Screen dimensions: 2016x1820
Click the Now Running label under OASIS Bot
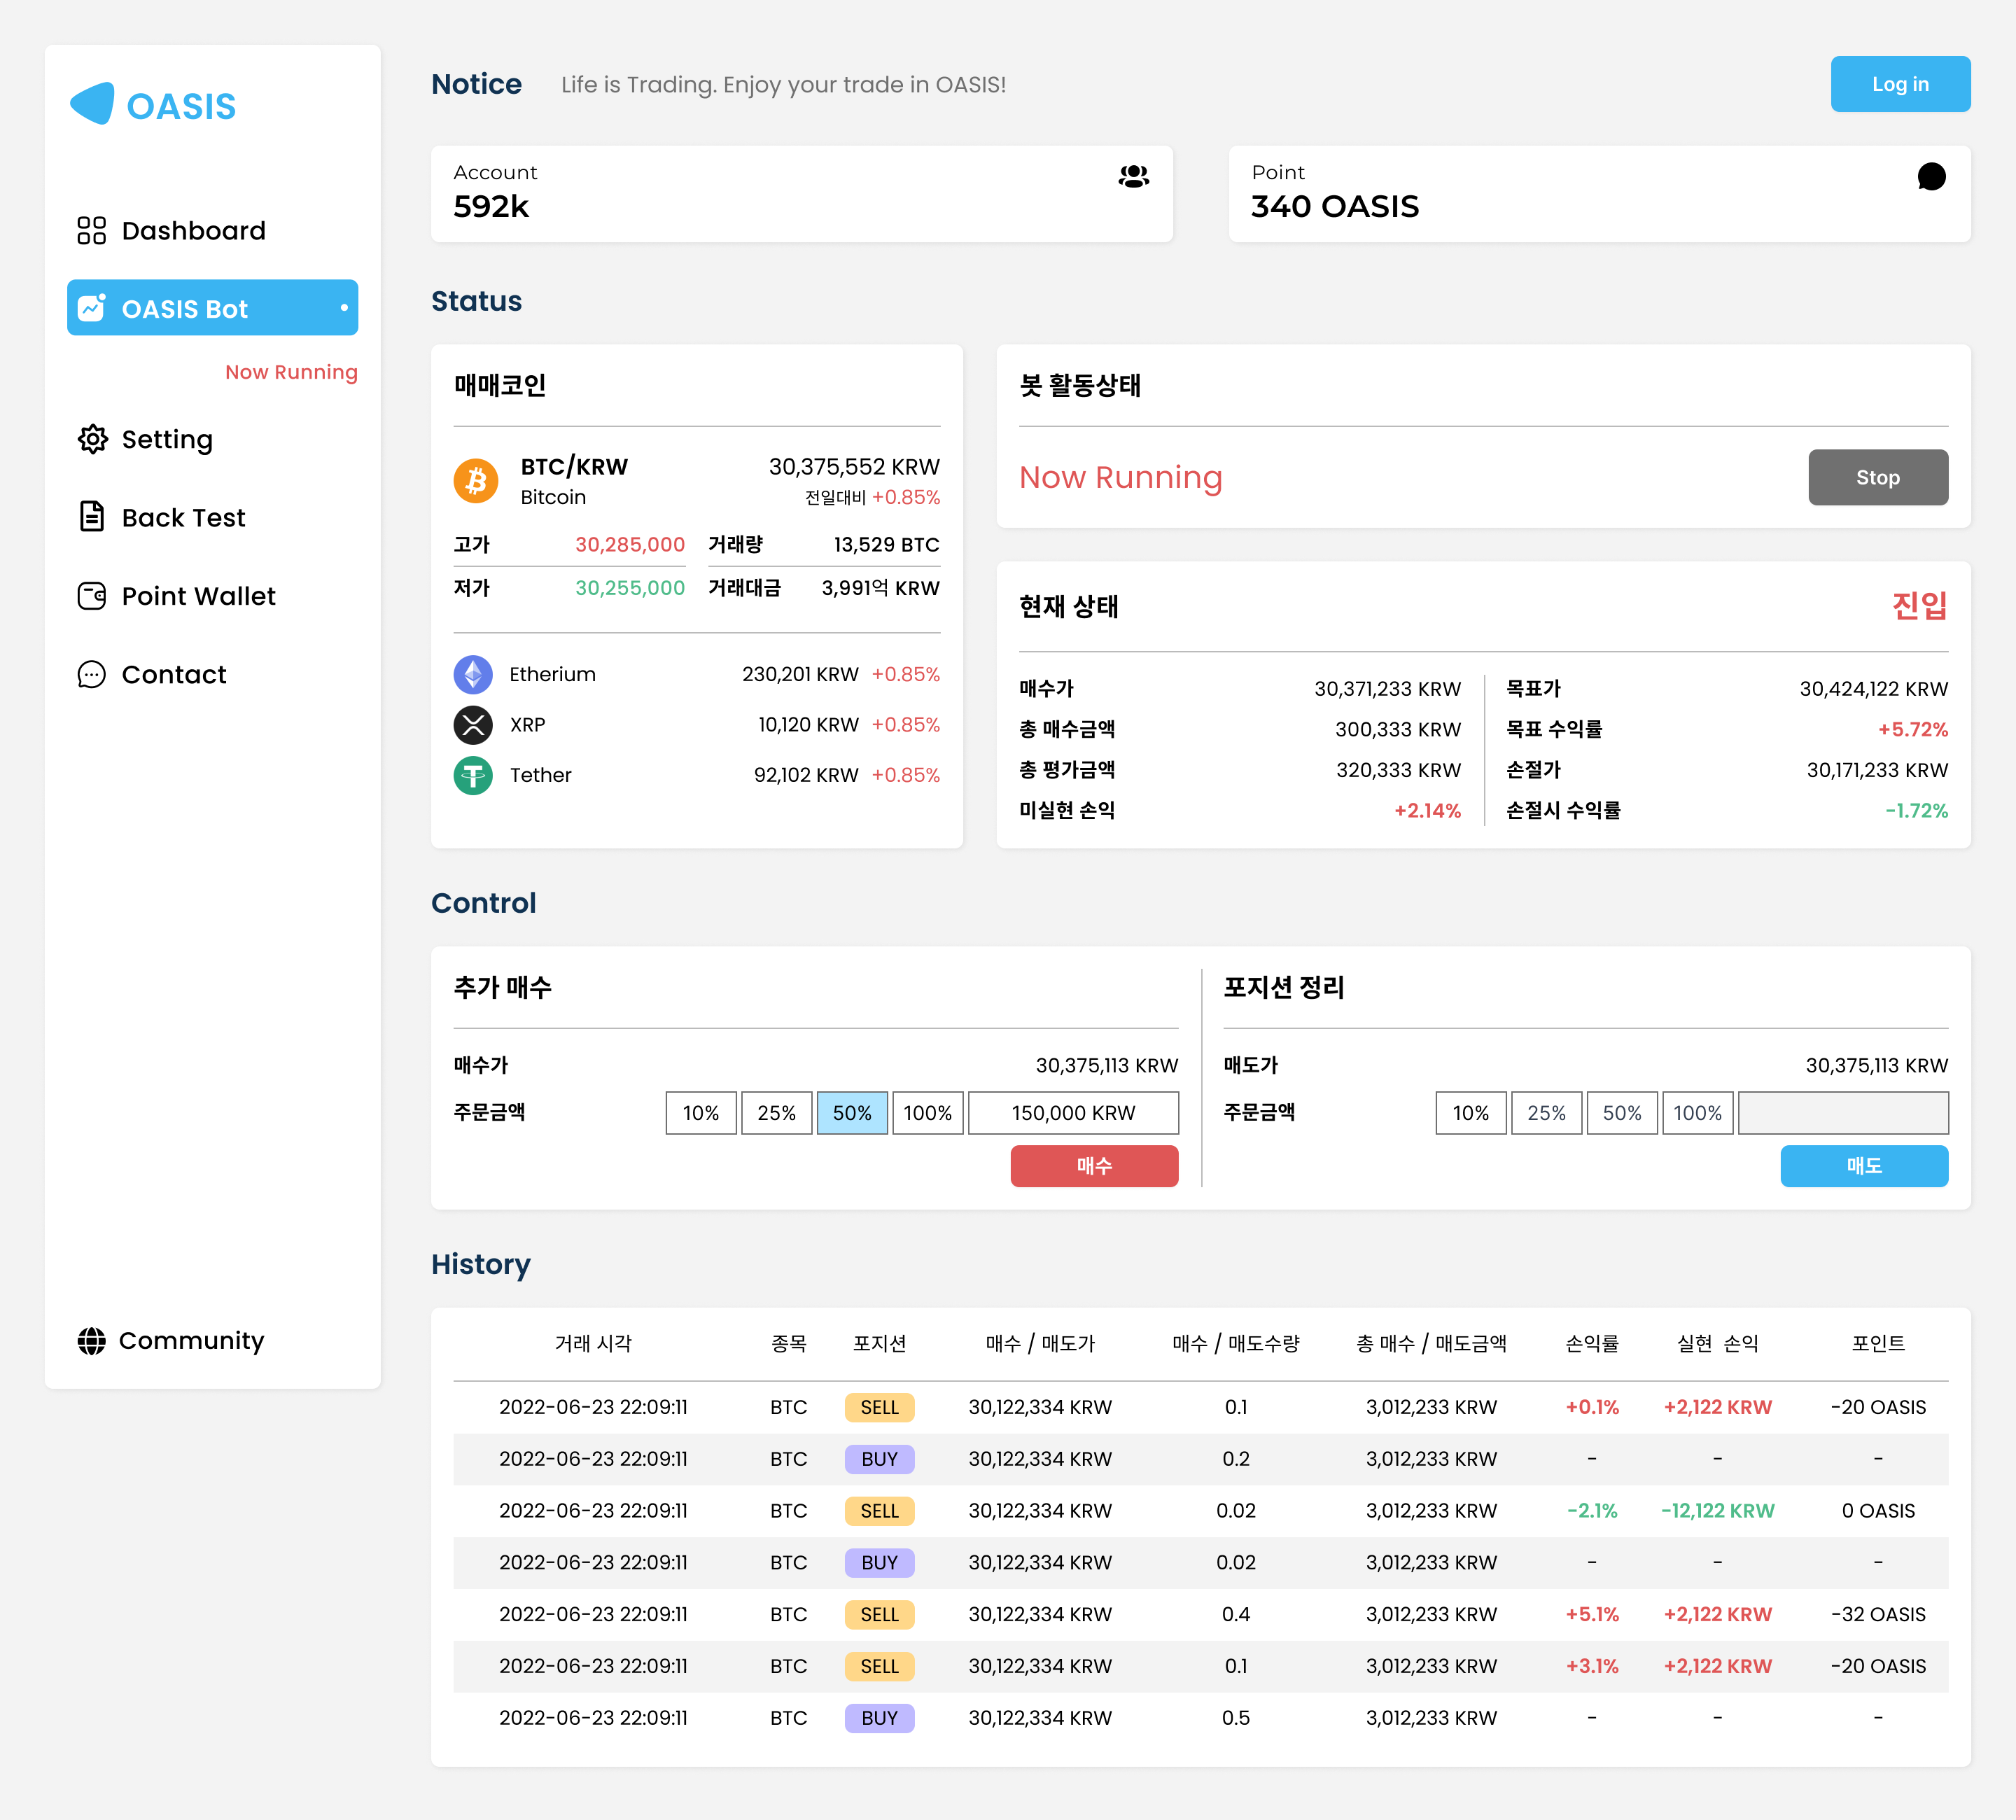(x=291, y=372)
